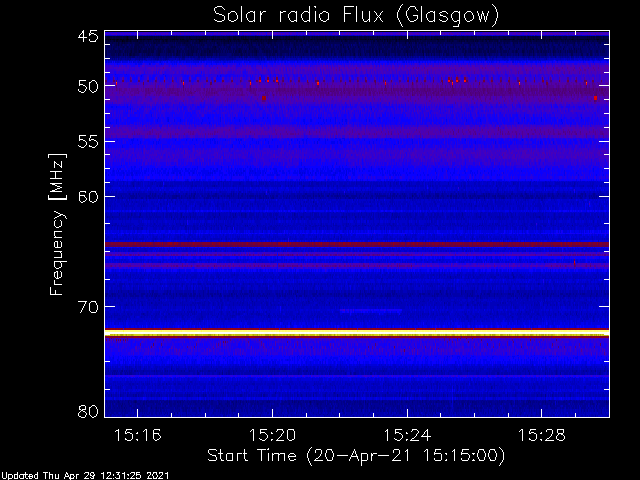Click the Frequency [MHz] axis title
This screenshot has height=480, width=640.
coord(57,224)
